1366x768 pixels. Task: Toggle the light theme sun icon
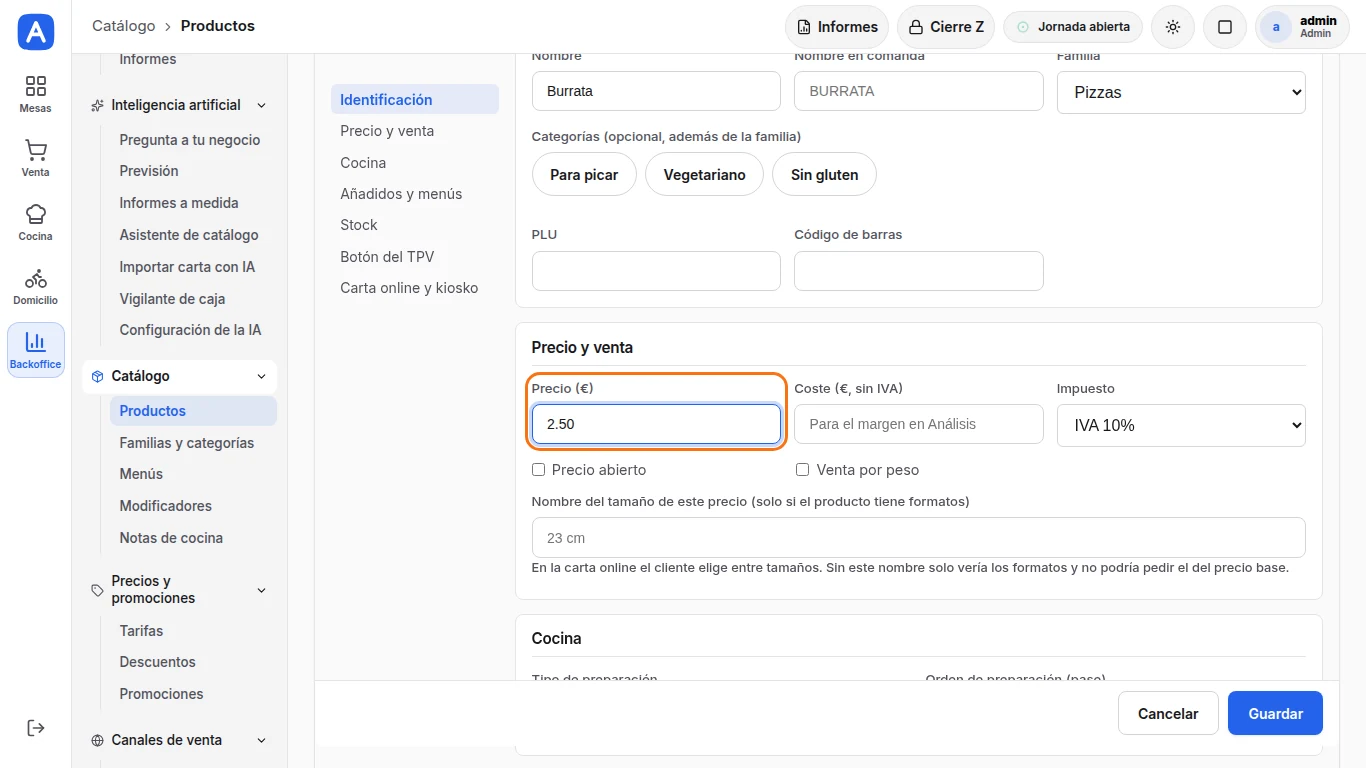pyautogui.click(x=1173, y=27)
